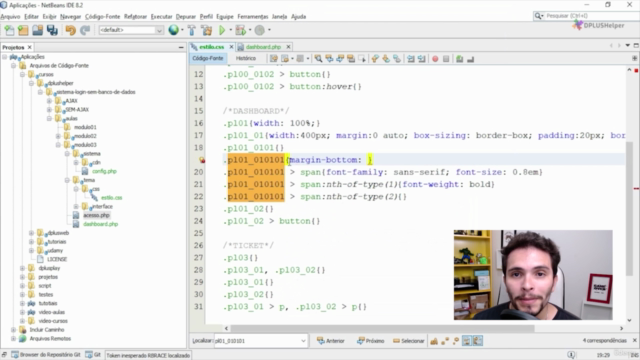Image resolution: width=640 pixels, height=360 pixels.
Task: Open the Ferramentas menu
Action: (x=253, y=17)
